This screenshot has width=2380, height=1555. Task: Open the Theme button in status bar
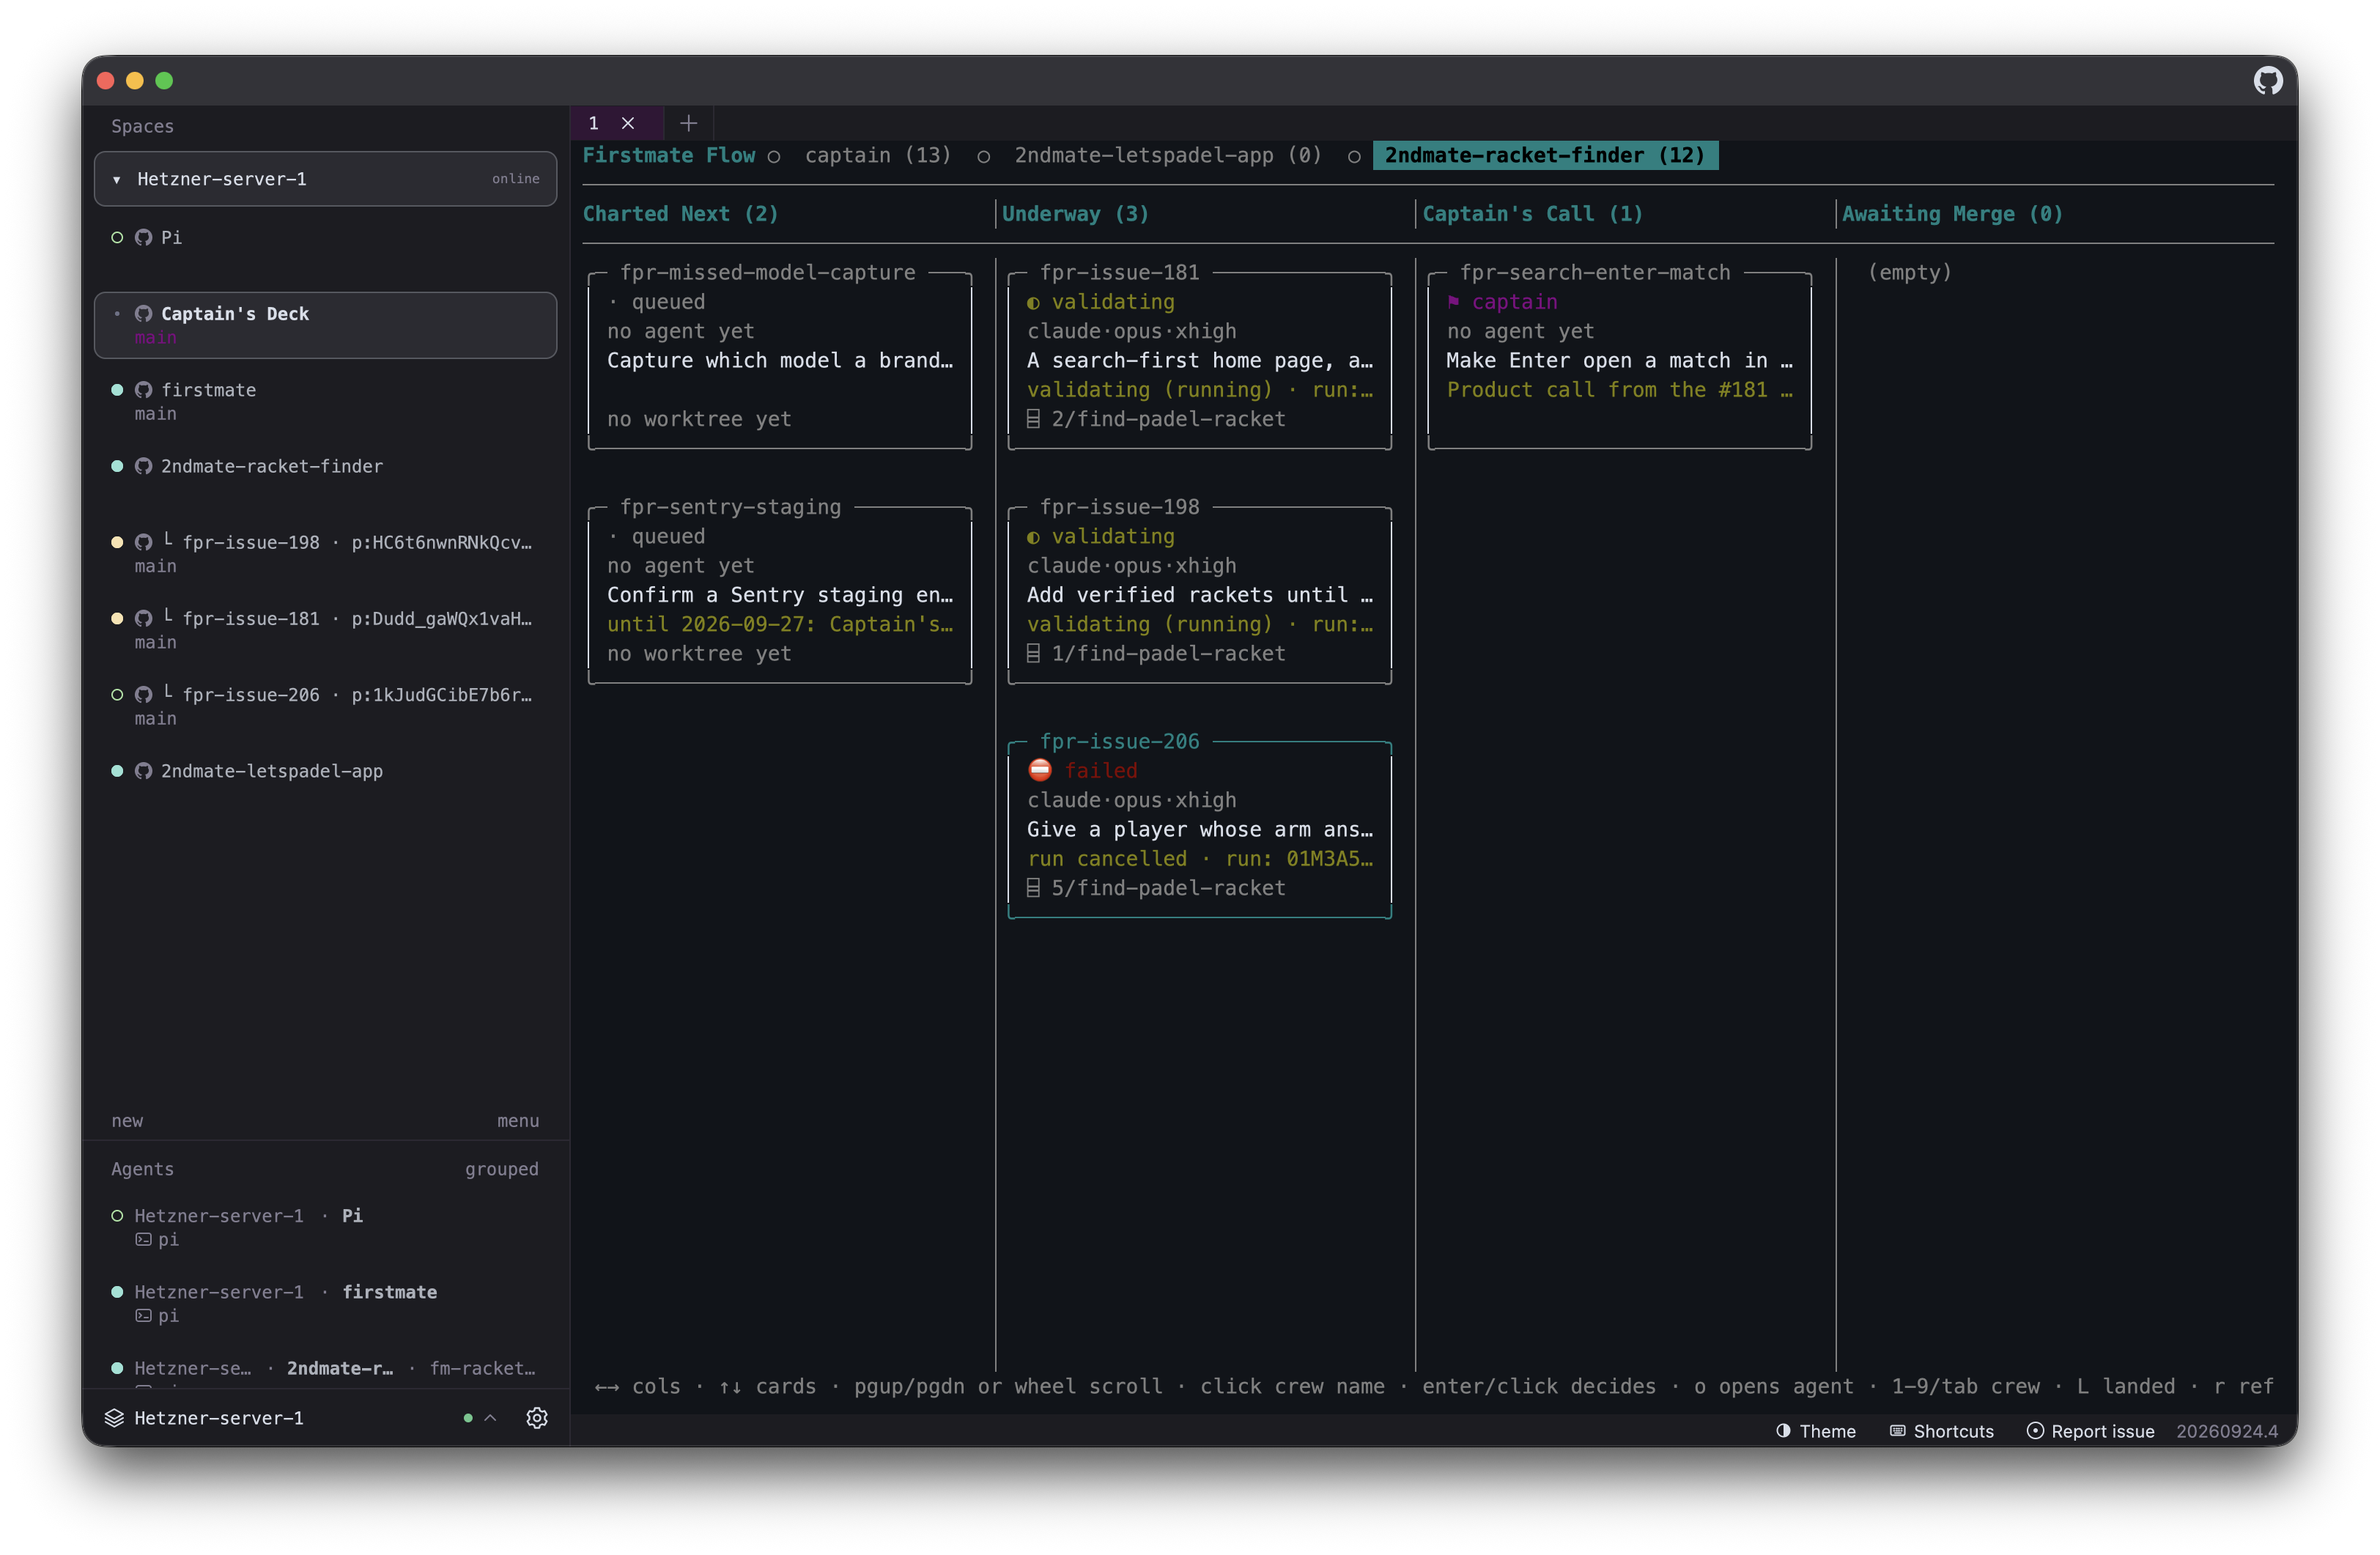pos(1816,1430)
